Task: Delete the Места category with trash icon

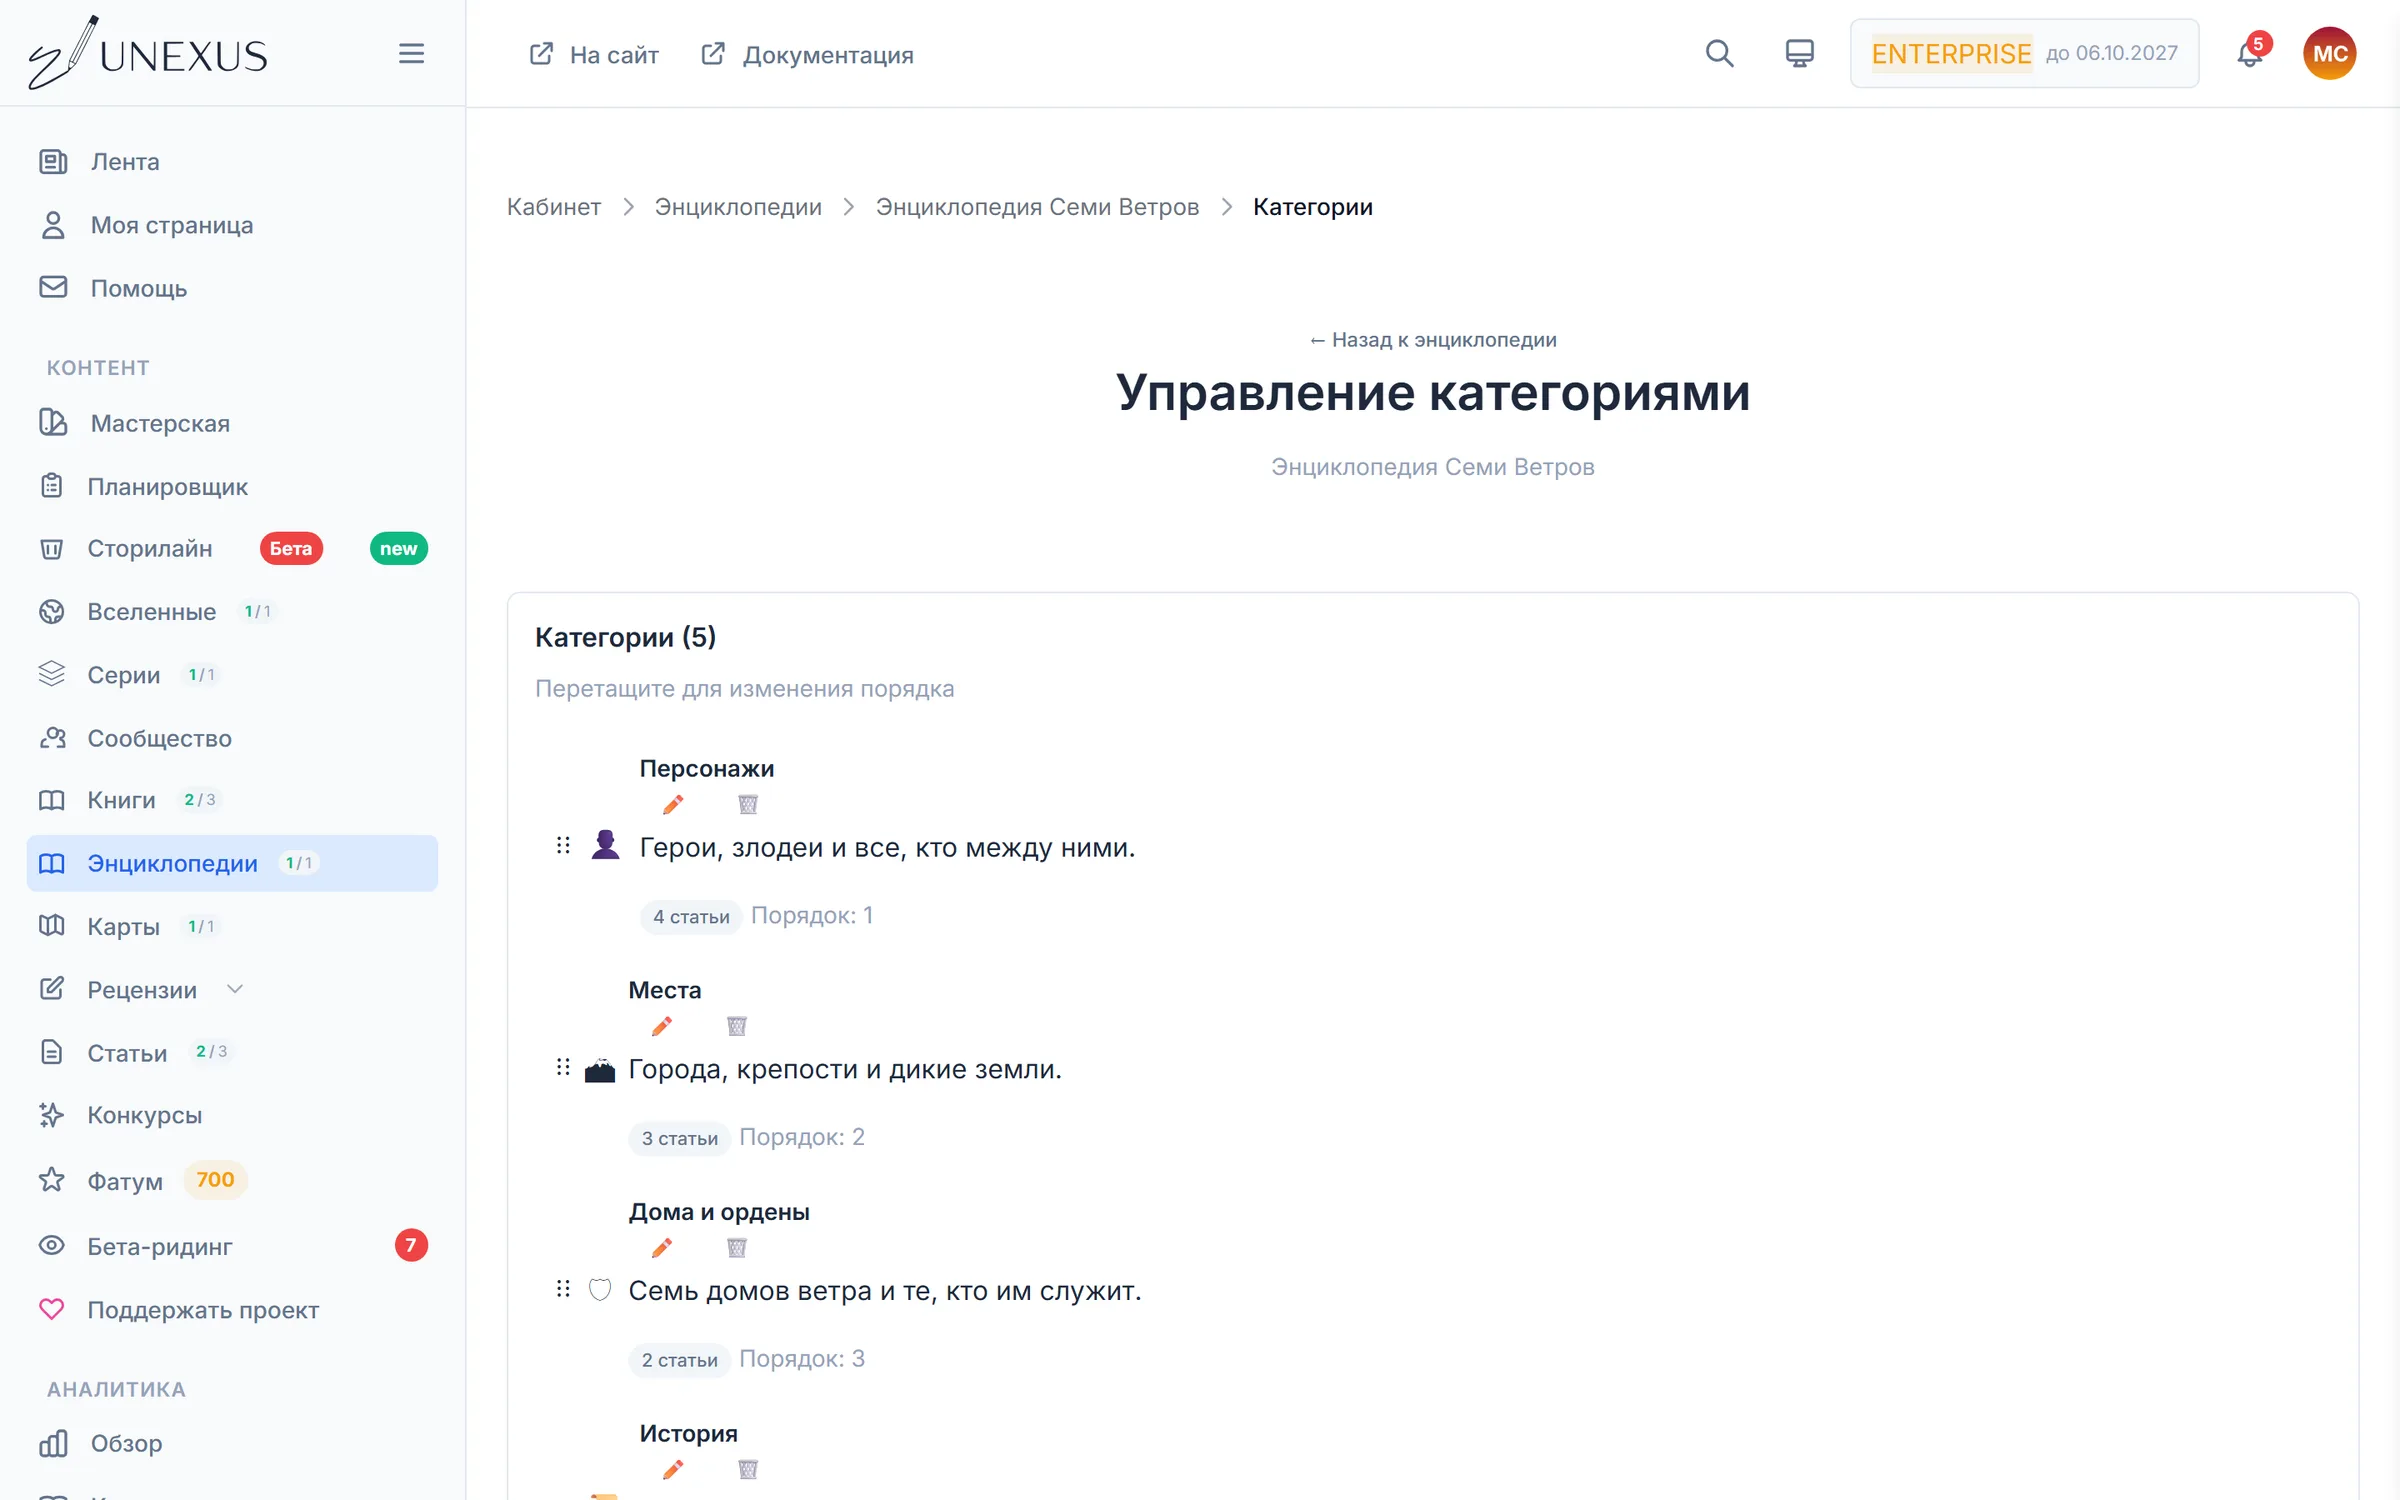Action: [736, 1026]
